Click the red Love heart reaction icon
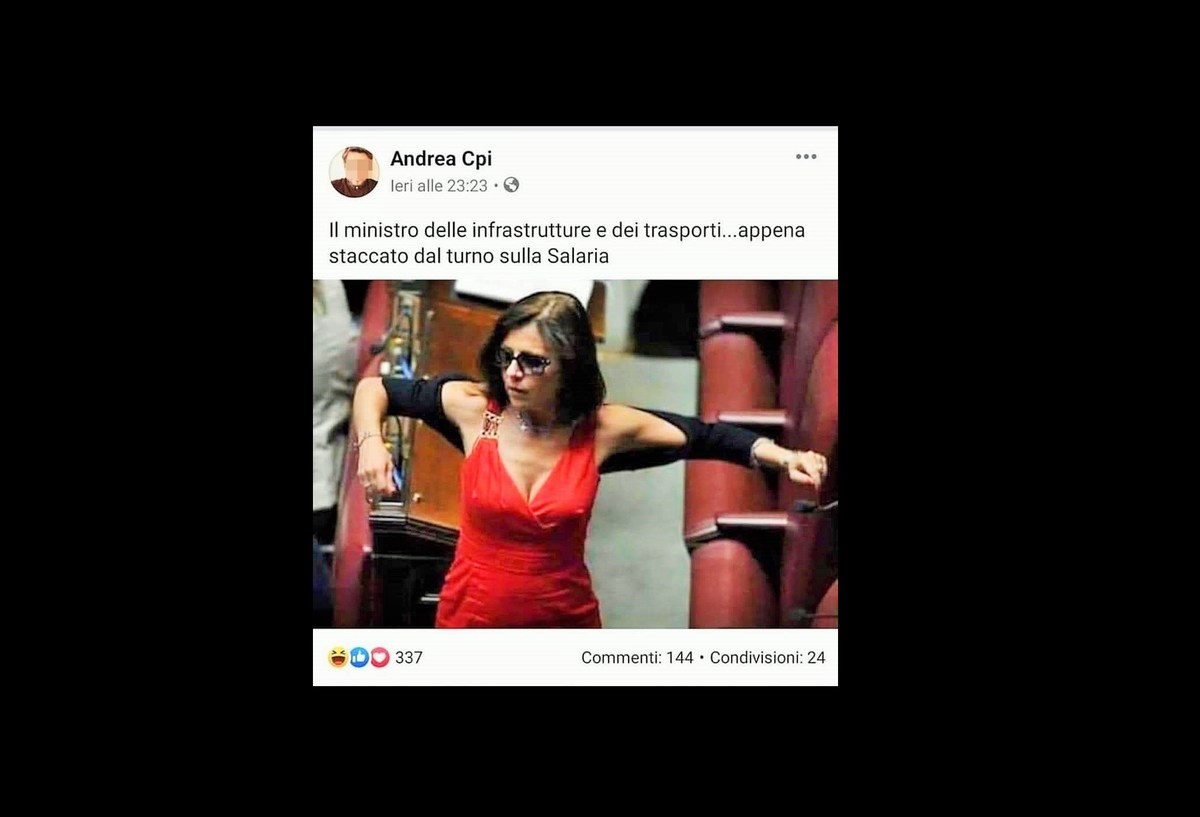 point(380,657)
